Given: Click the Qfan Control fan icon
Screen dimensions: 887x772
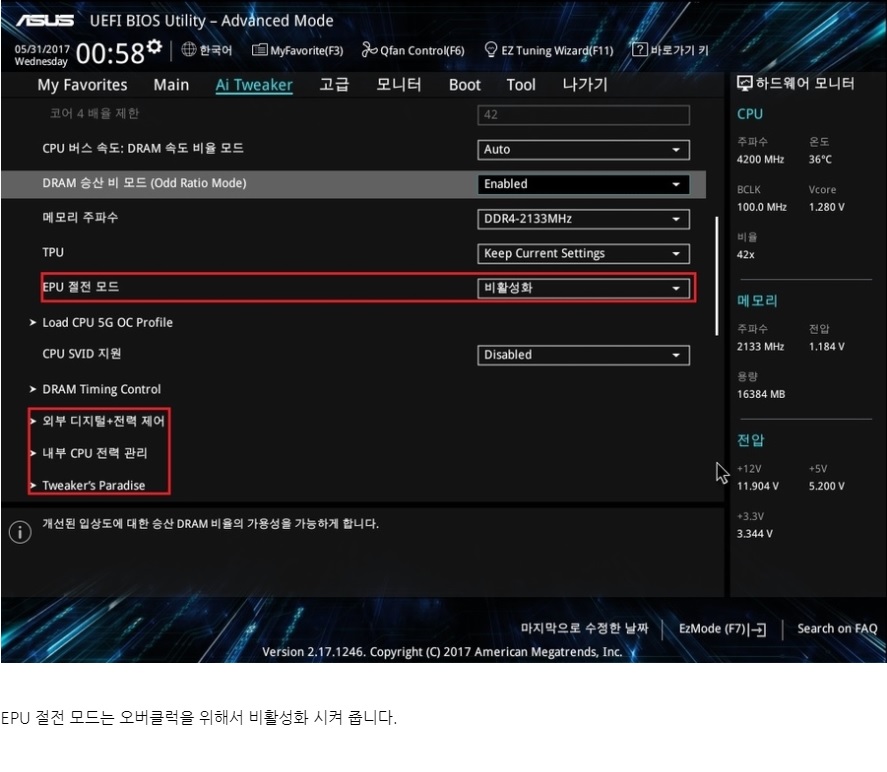Looking at the screenshot, I should click(x=369, y=50).
